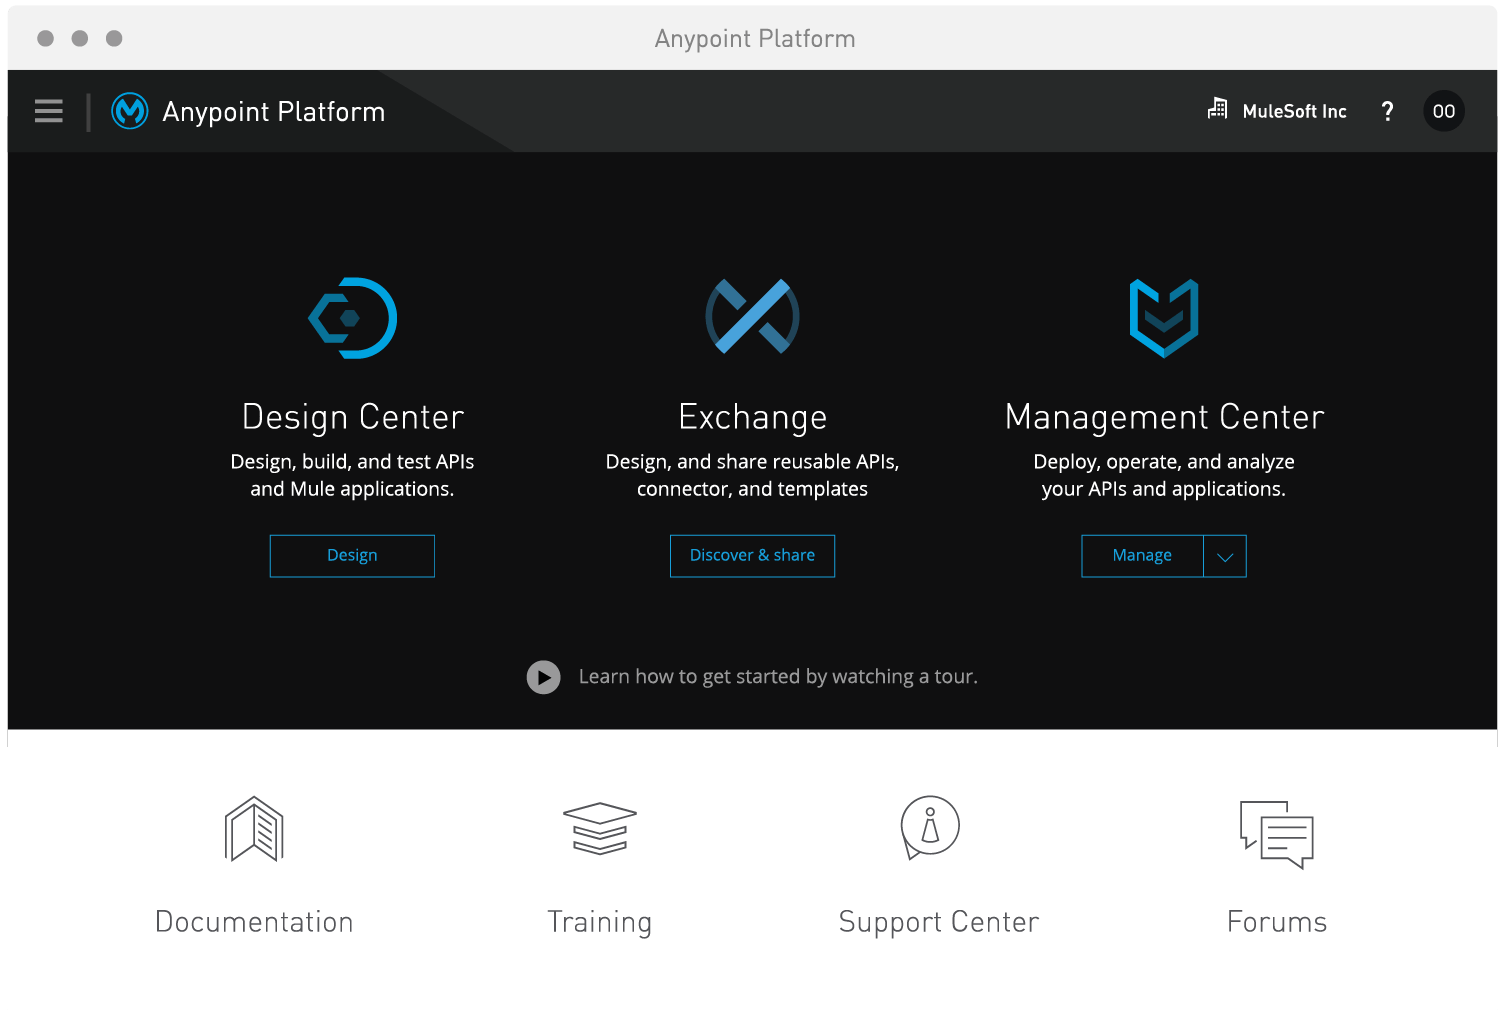
Task: Open the Forums chat bubbles icon
Action: [x=1277, y=836]
